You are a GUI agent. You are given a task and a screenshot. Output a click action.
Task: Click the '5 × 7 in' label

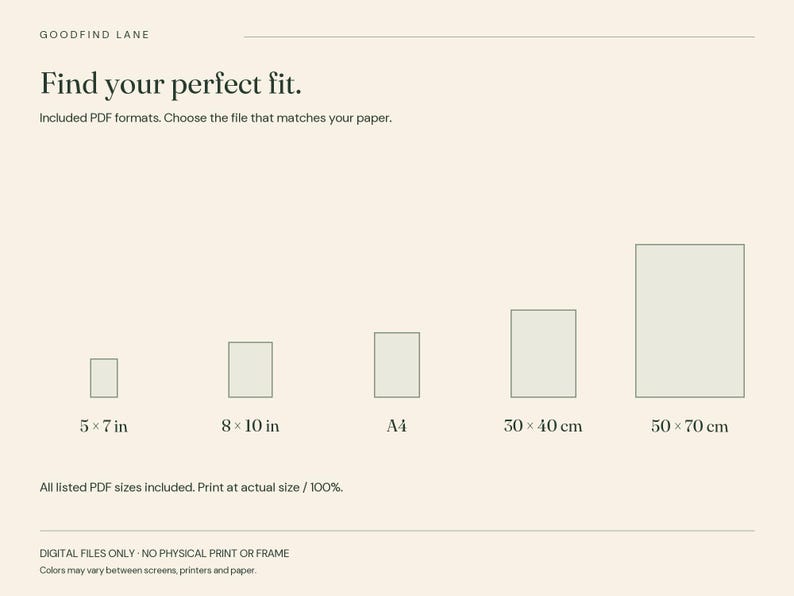(104, 426)
